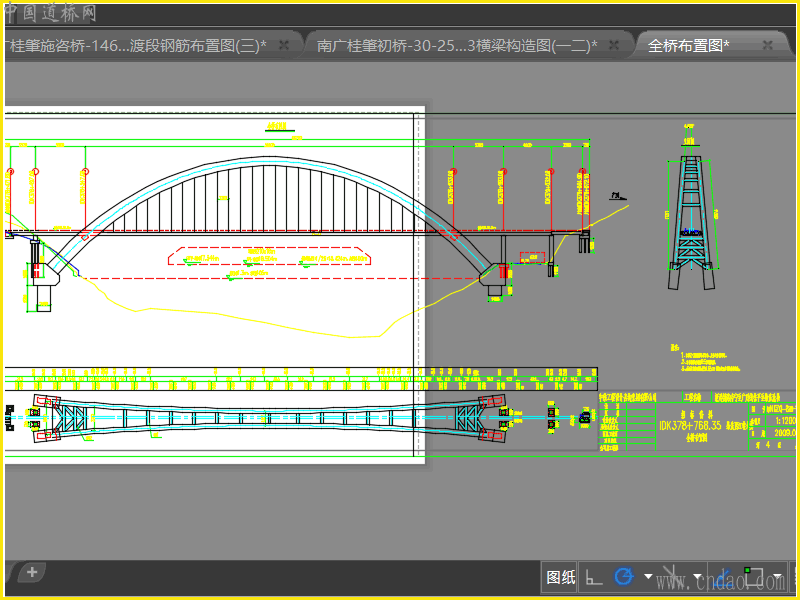Click the Object Snap Tracking icon
This screenshot has width=800, height=600.
click(x=725, y=577)
